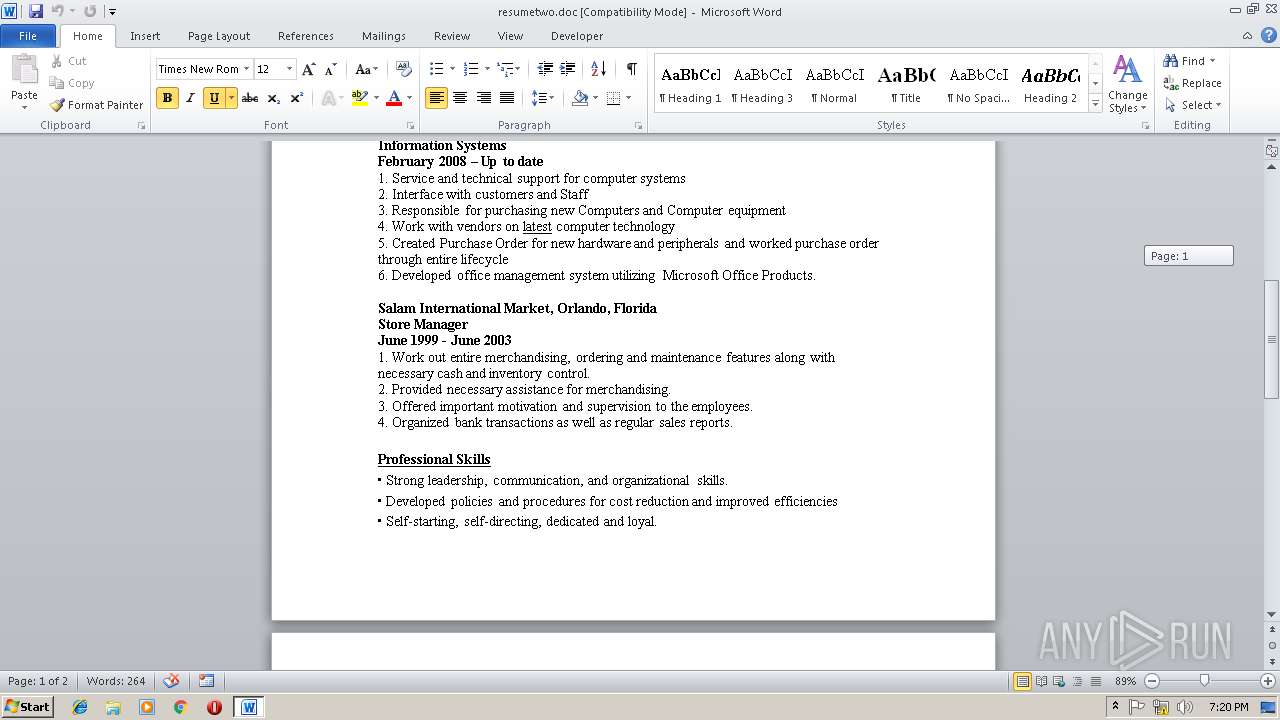Shrink the font size
The height and width of the screenshot is (720, 1280).
point(330,69)
